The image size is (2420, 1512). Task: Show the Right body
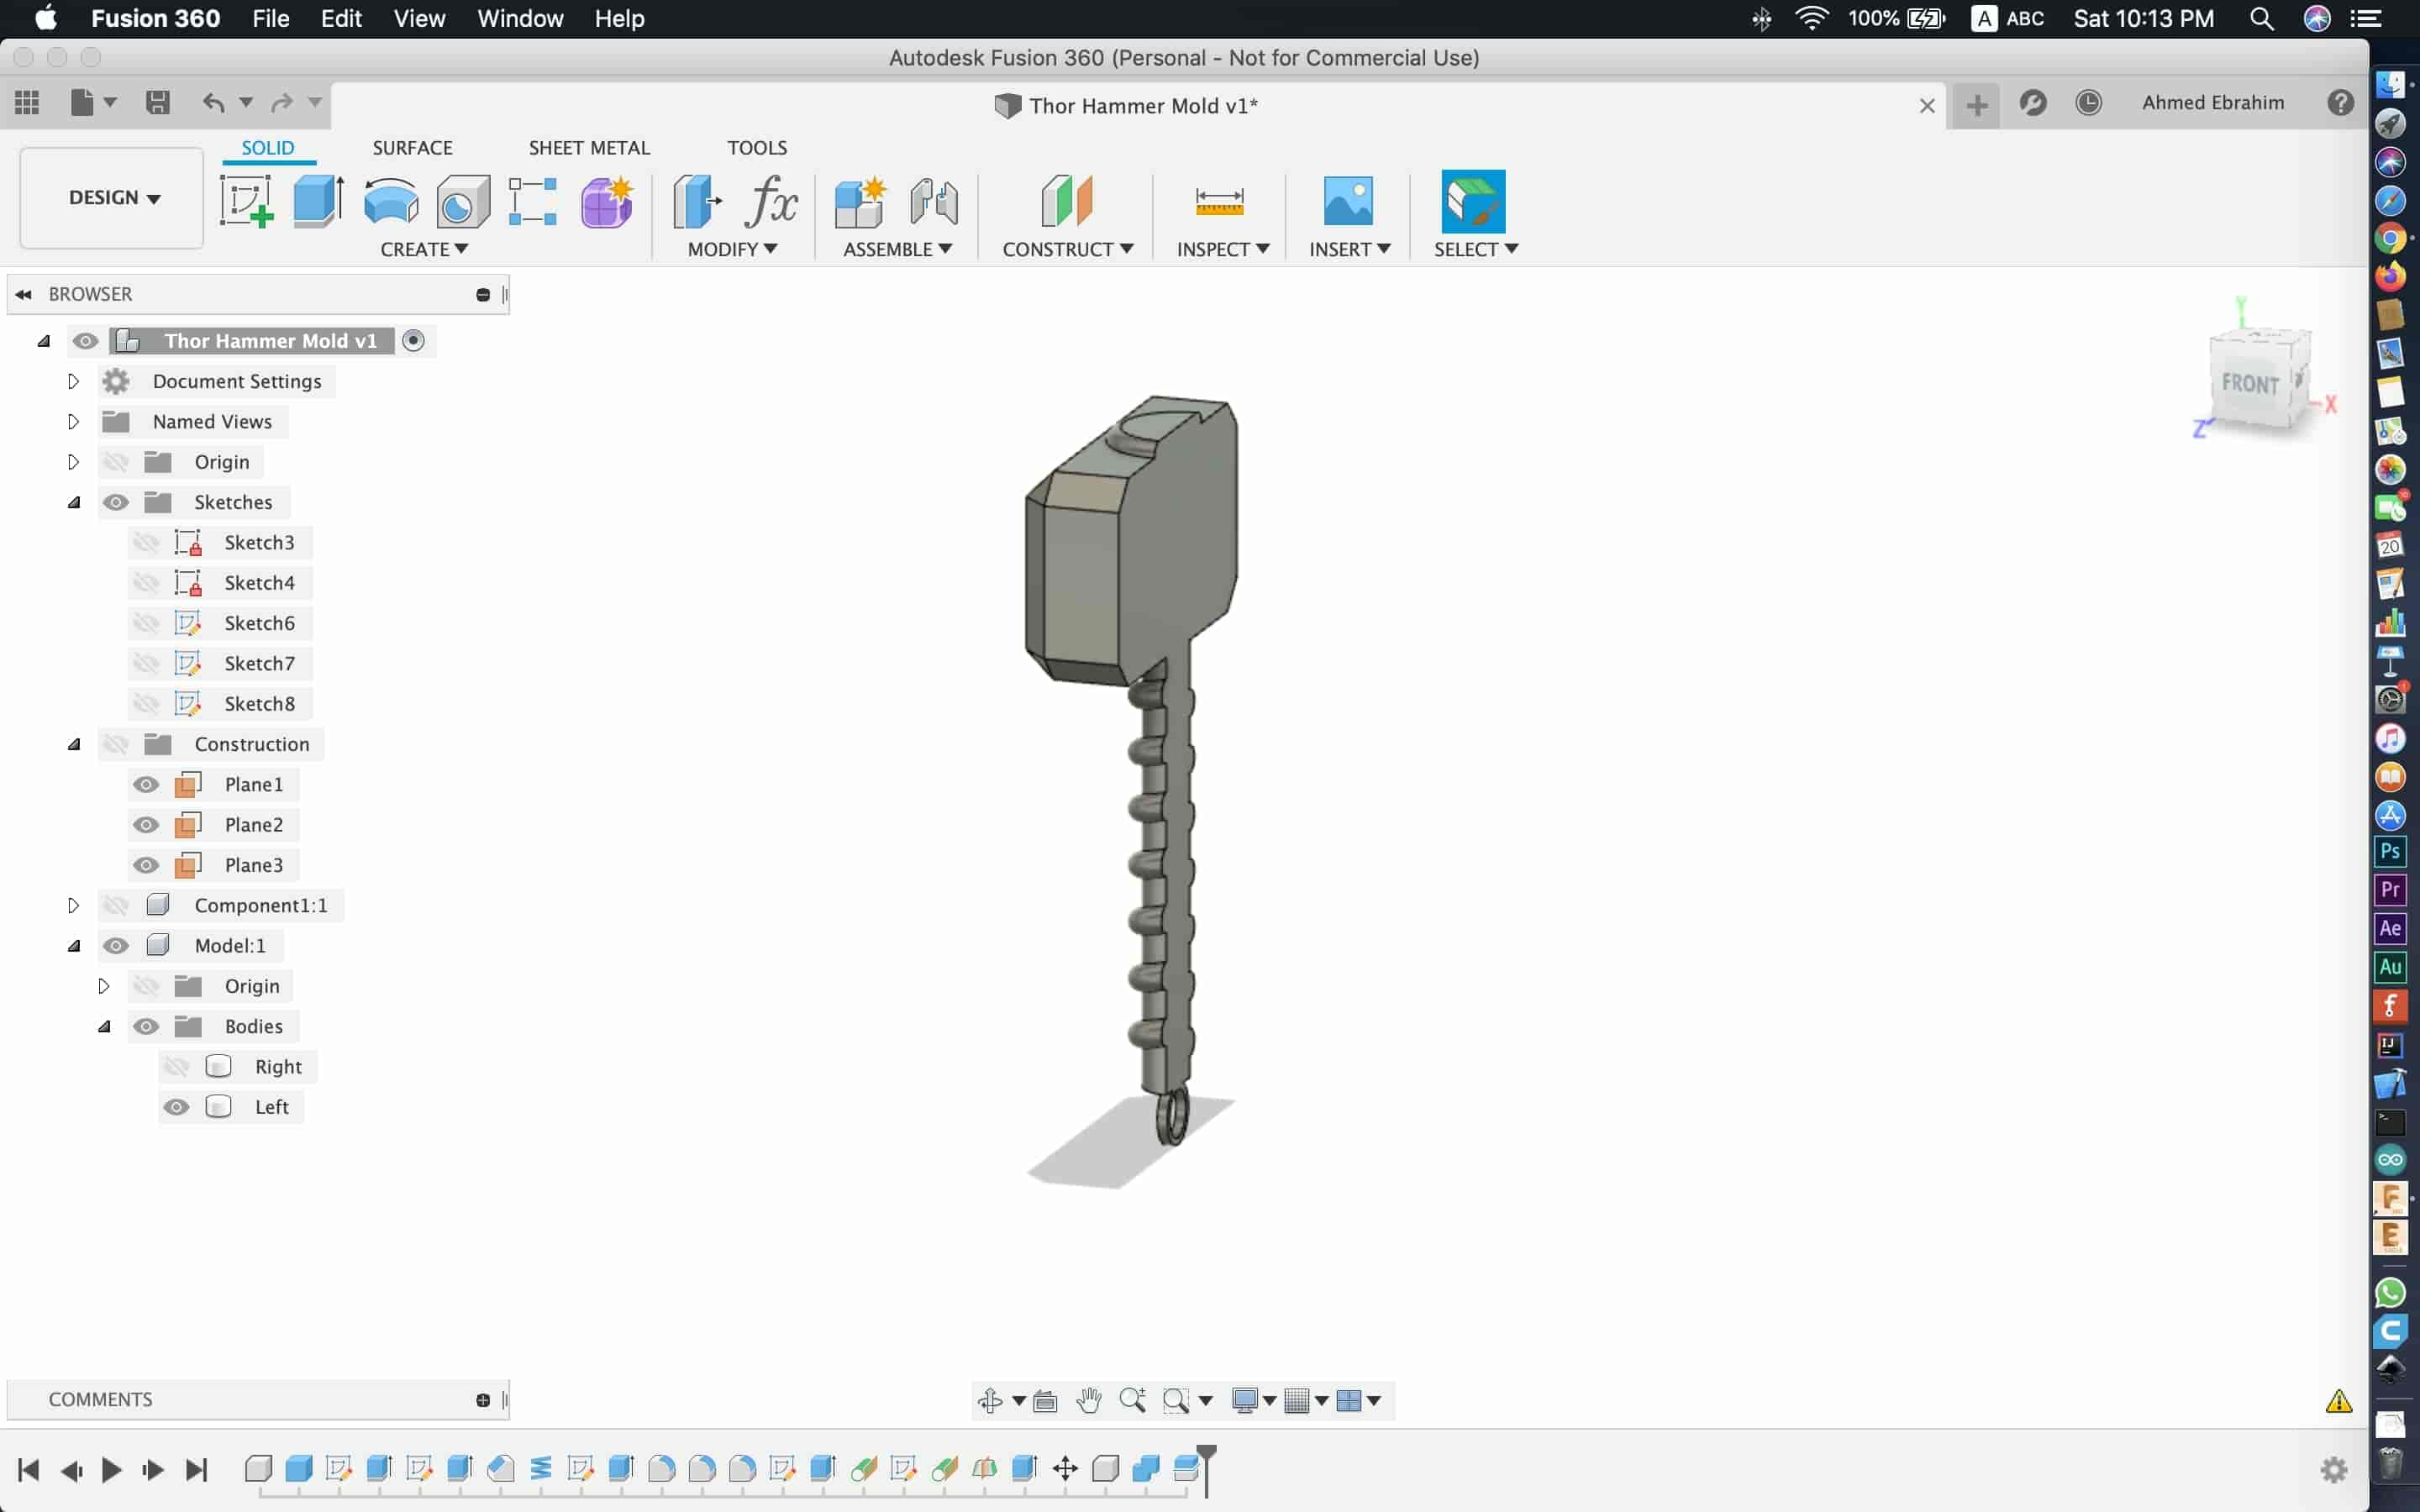click(x=176, y=1066)
